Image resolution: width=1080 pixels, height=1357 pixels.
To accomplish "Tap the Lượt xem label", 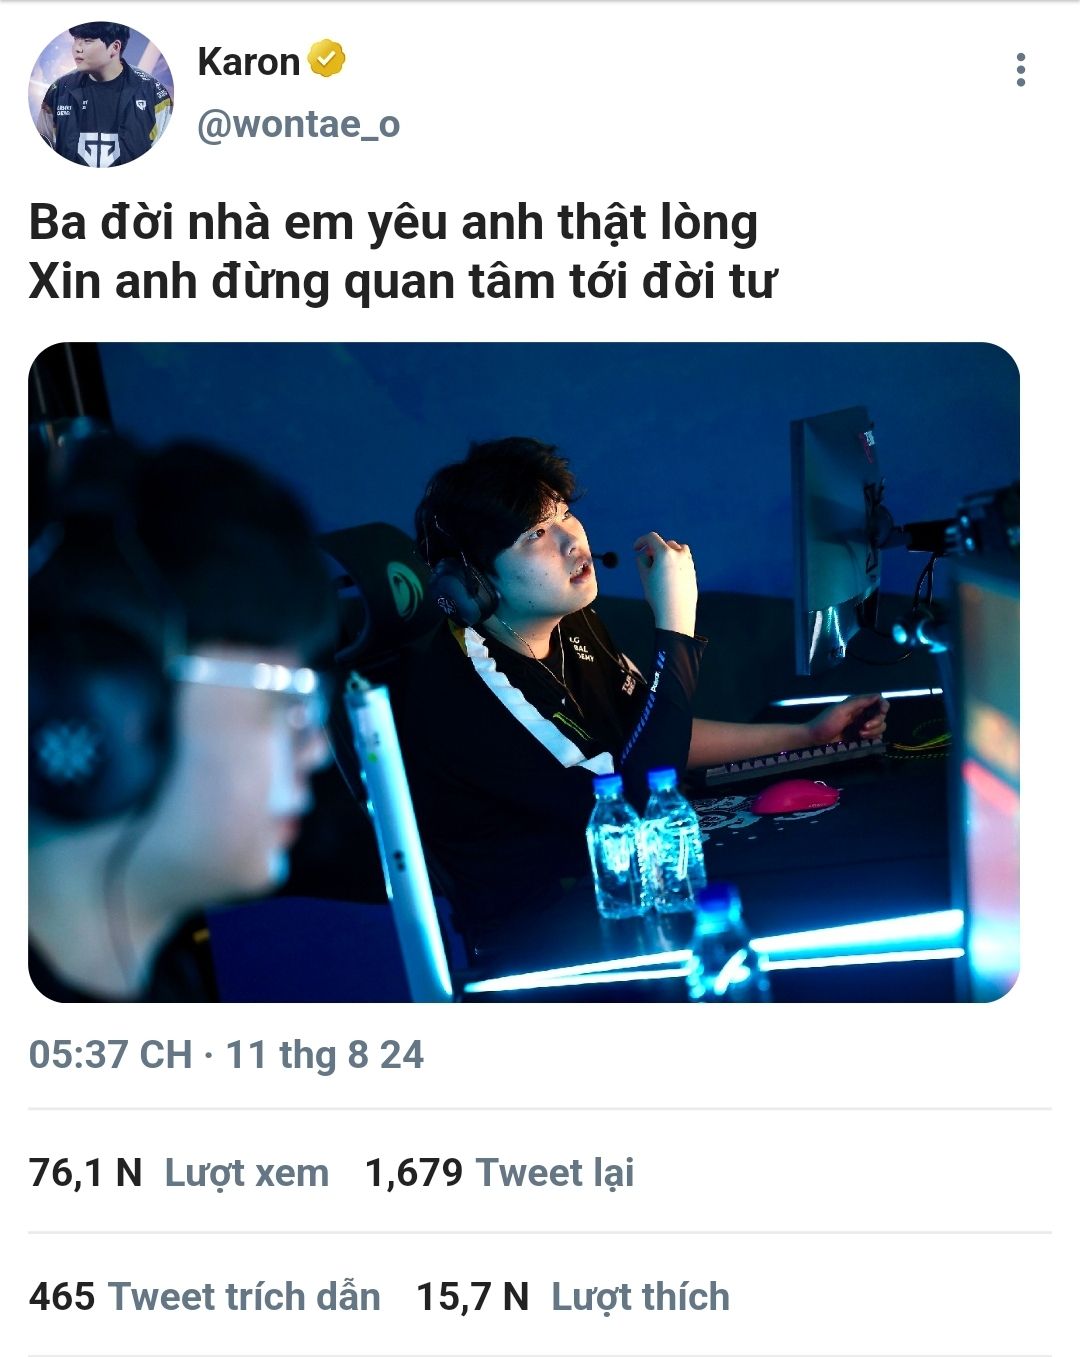I will (247, 1172).
